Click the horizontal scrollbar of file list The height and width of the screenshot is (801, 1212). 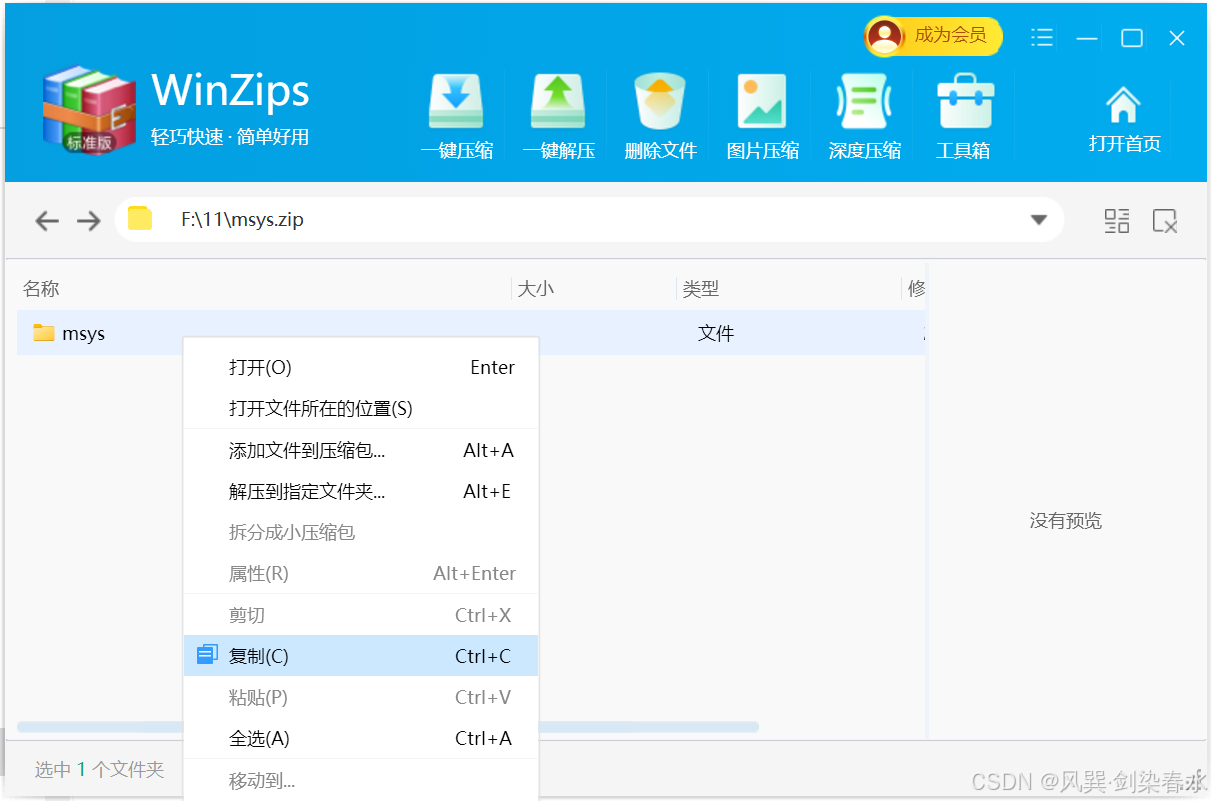point(388,727)
